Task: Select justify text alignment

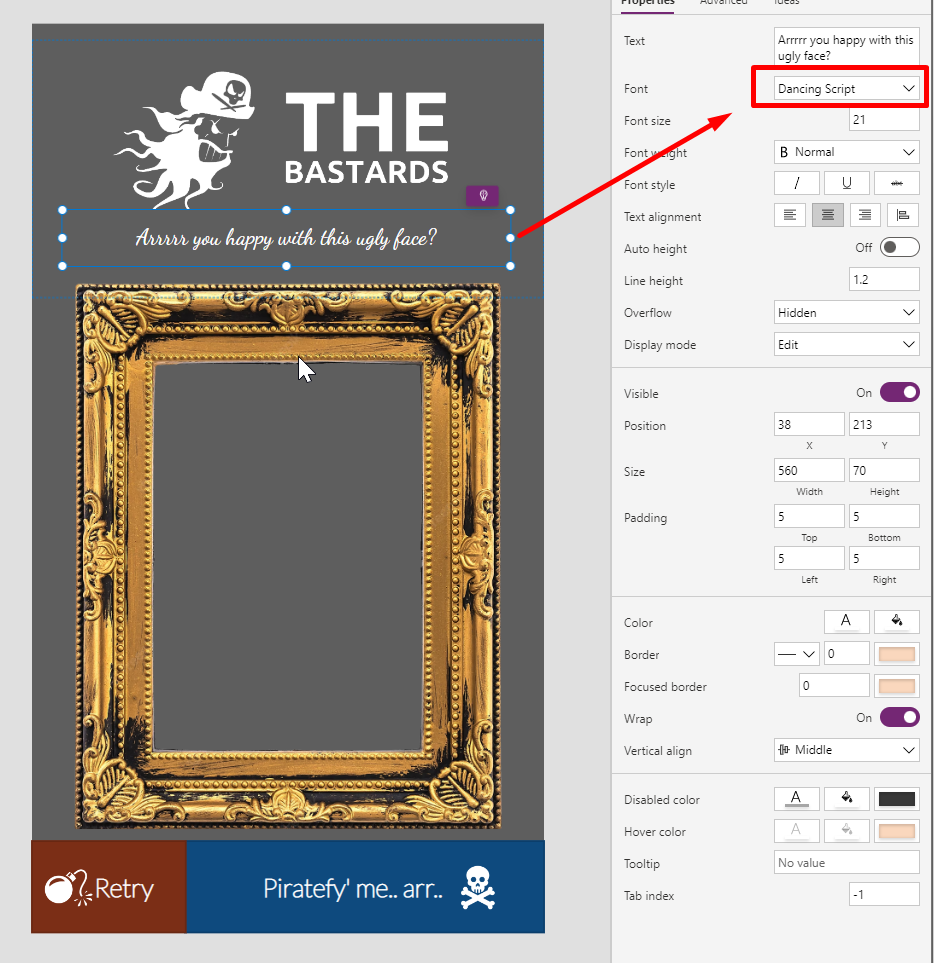Action: pos(903,215)
